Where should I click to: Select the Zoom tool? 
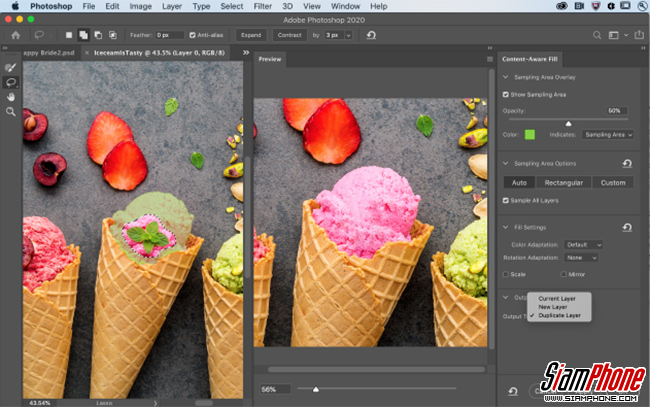click(11, 111)
